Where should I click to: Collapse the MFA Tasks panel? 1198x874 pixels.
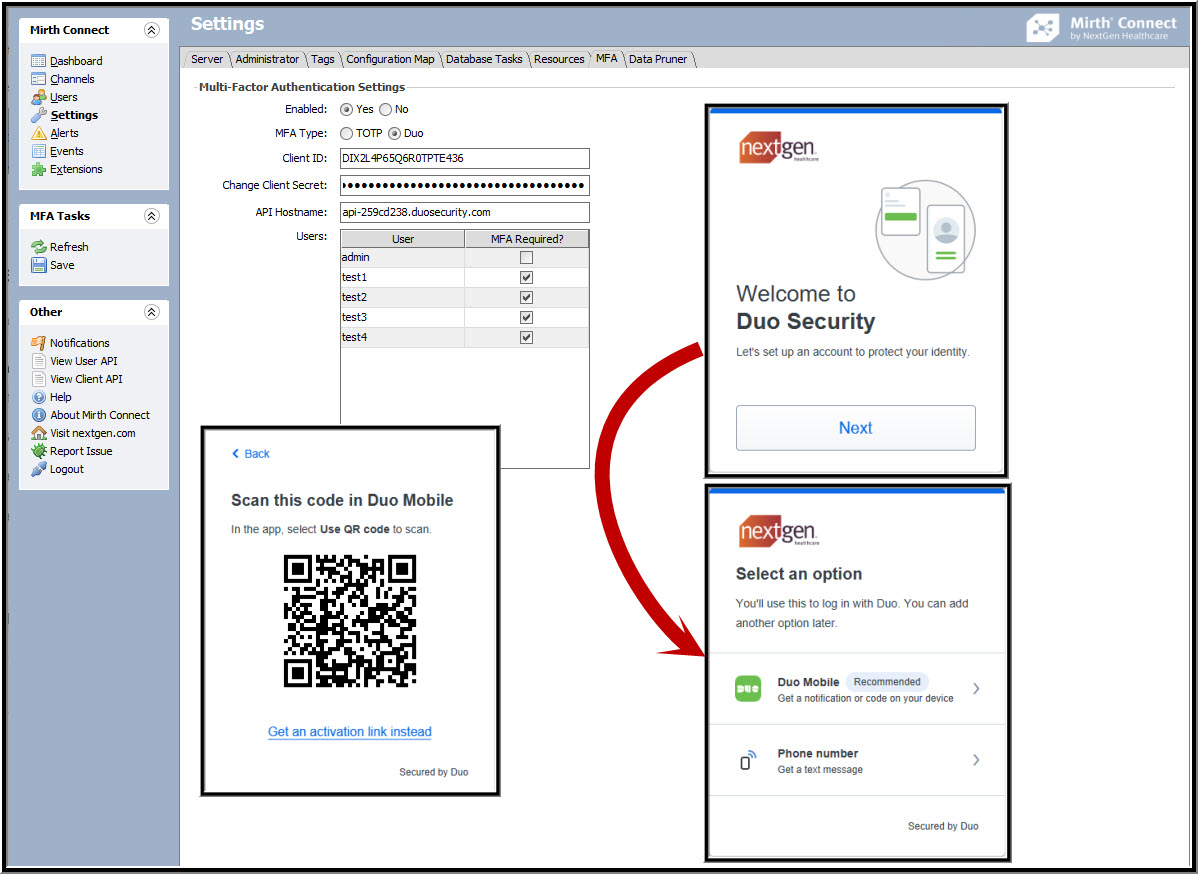pos(152,216)
